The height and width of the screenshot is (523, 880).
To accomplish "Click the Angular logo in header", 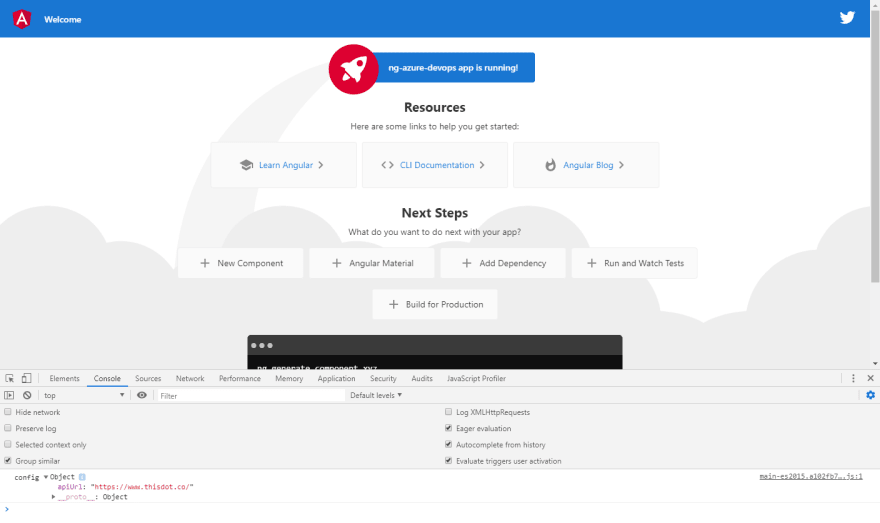I will coord(22,19).
